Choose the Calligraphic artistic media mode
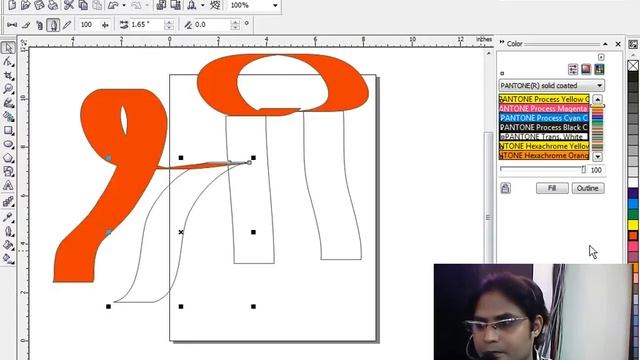This screenshot has width=640, height=360. click(53, 25)
